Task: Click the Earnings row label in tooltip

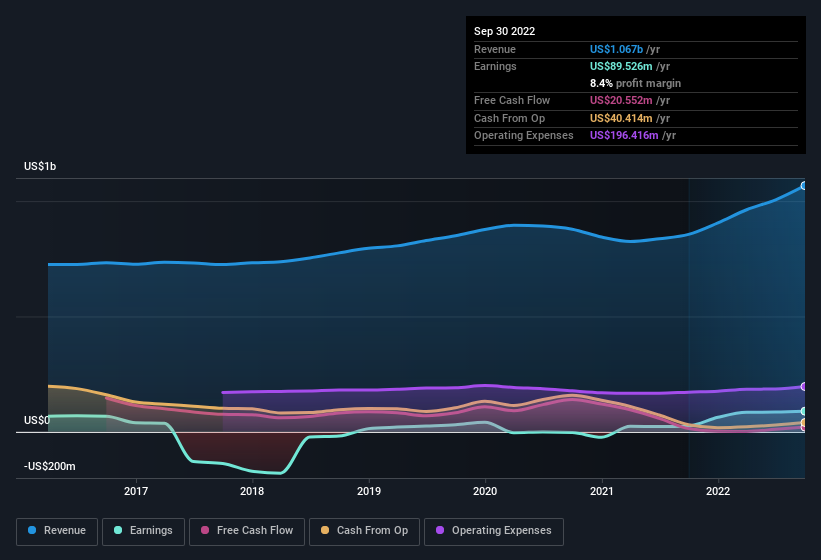Action: pyautogui.click(x=495, y=66)
